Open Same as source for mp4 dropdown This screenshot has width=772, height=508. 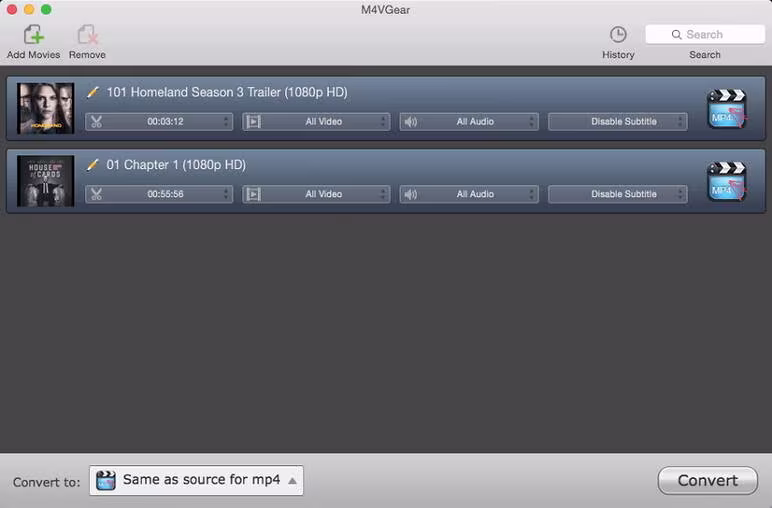click(x=196, y=480)
